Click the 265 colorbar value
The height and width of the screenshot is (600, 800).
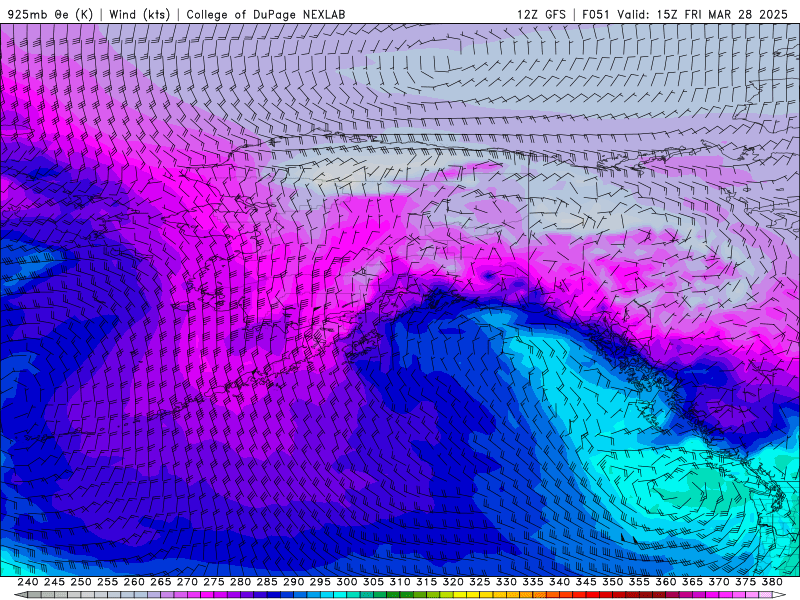(160, 582)
